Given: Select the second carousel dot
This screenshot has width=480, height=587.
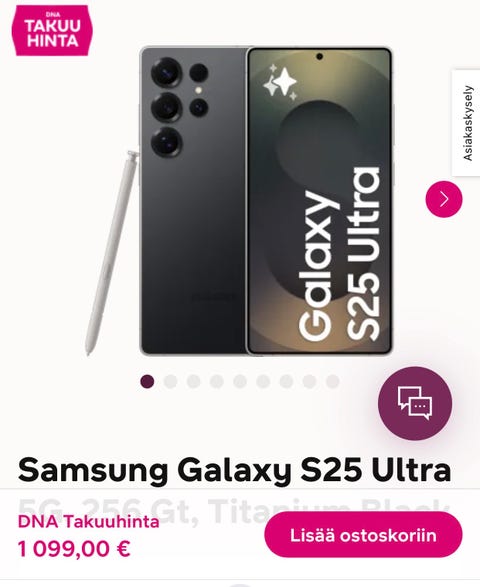Looking at the screenshot, I should [170, 381].
